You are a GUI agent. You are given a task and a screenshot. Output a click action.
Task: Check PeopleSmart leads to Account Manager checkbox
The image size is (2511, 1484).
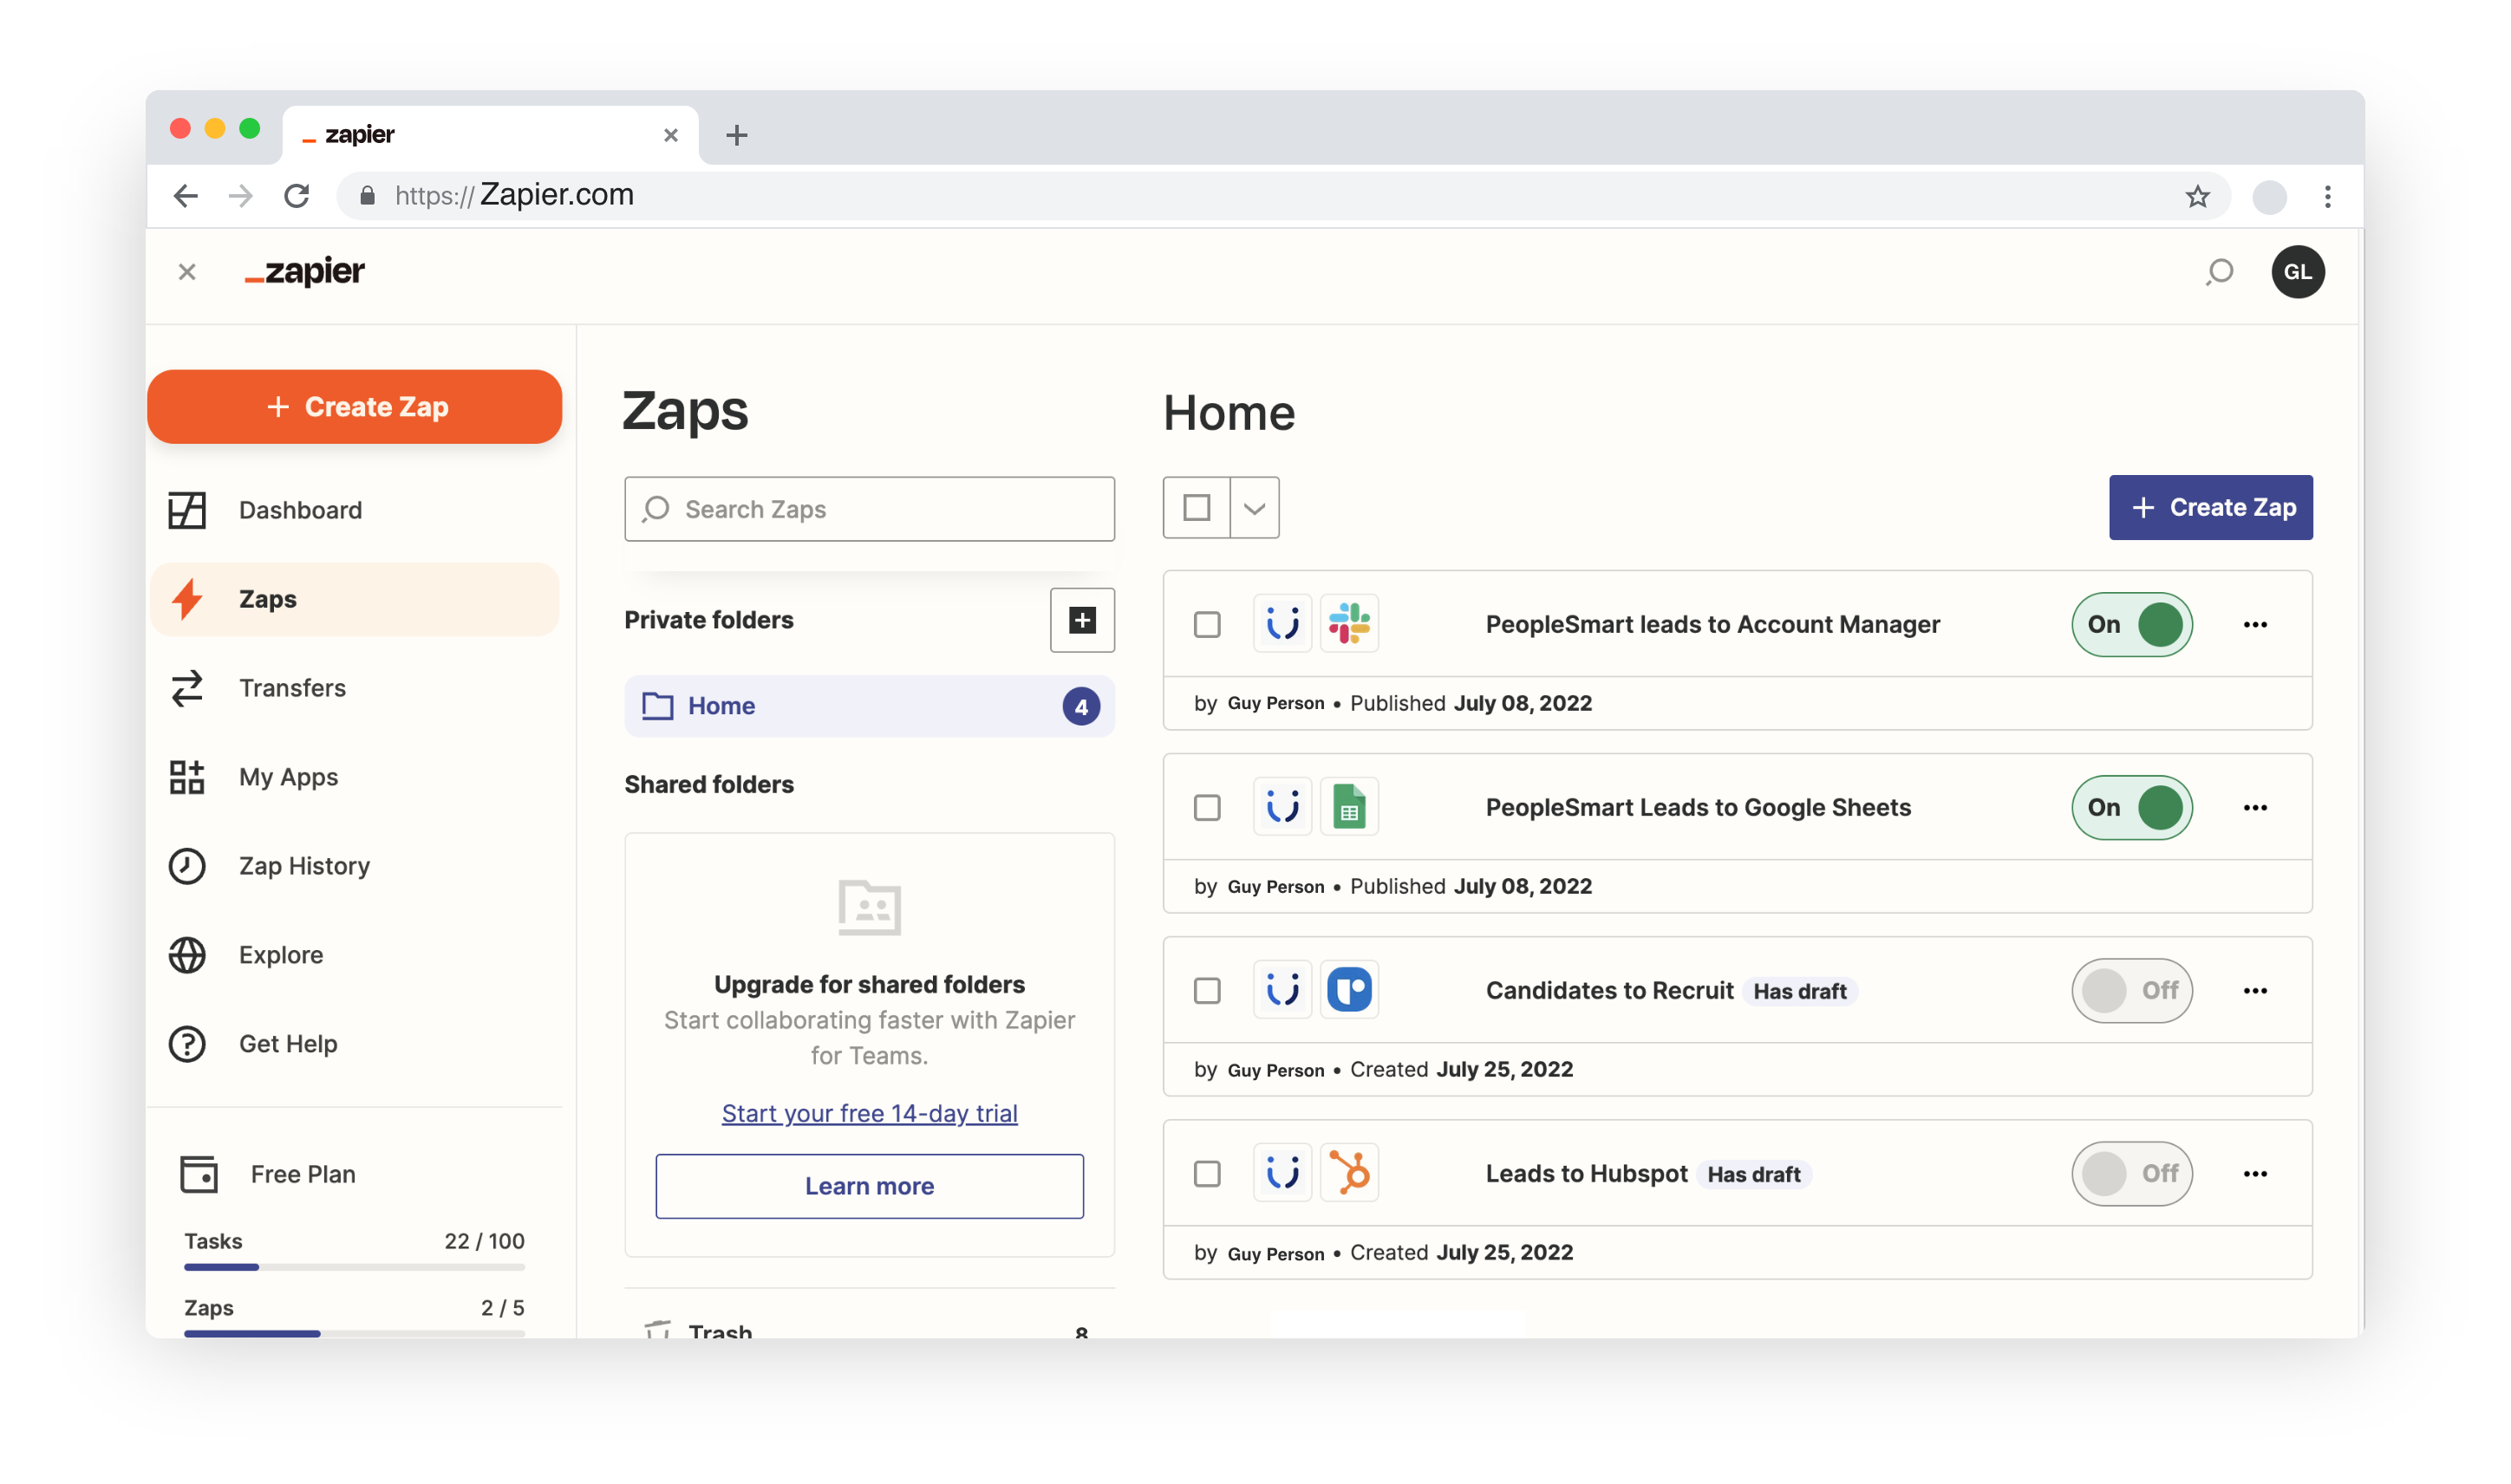pos(1207,625)
